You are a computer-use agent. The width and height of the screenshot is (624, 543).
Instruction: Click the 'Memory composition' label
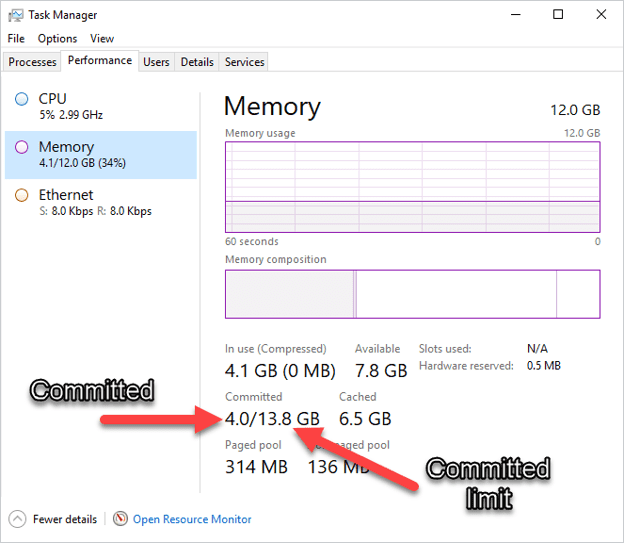[276, 260]
